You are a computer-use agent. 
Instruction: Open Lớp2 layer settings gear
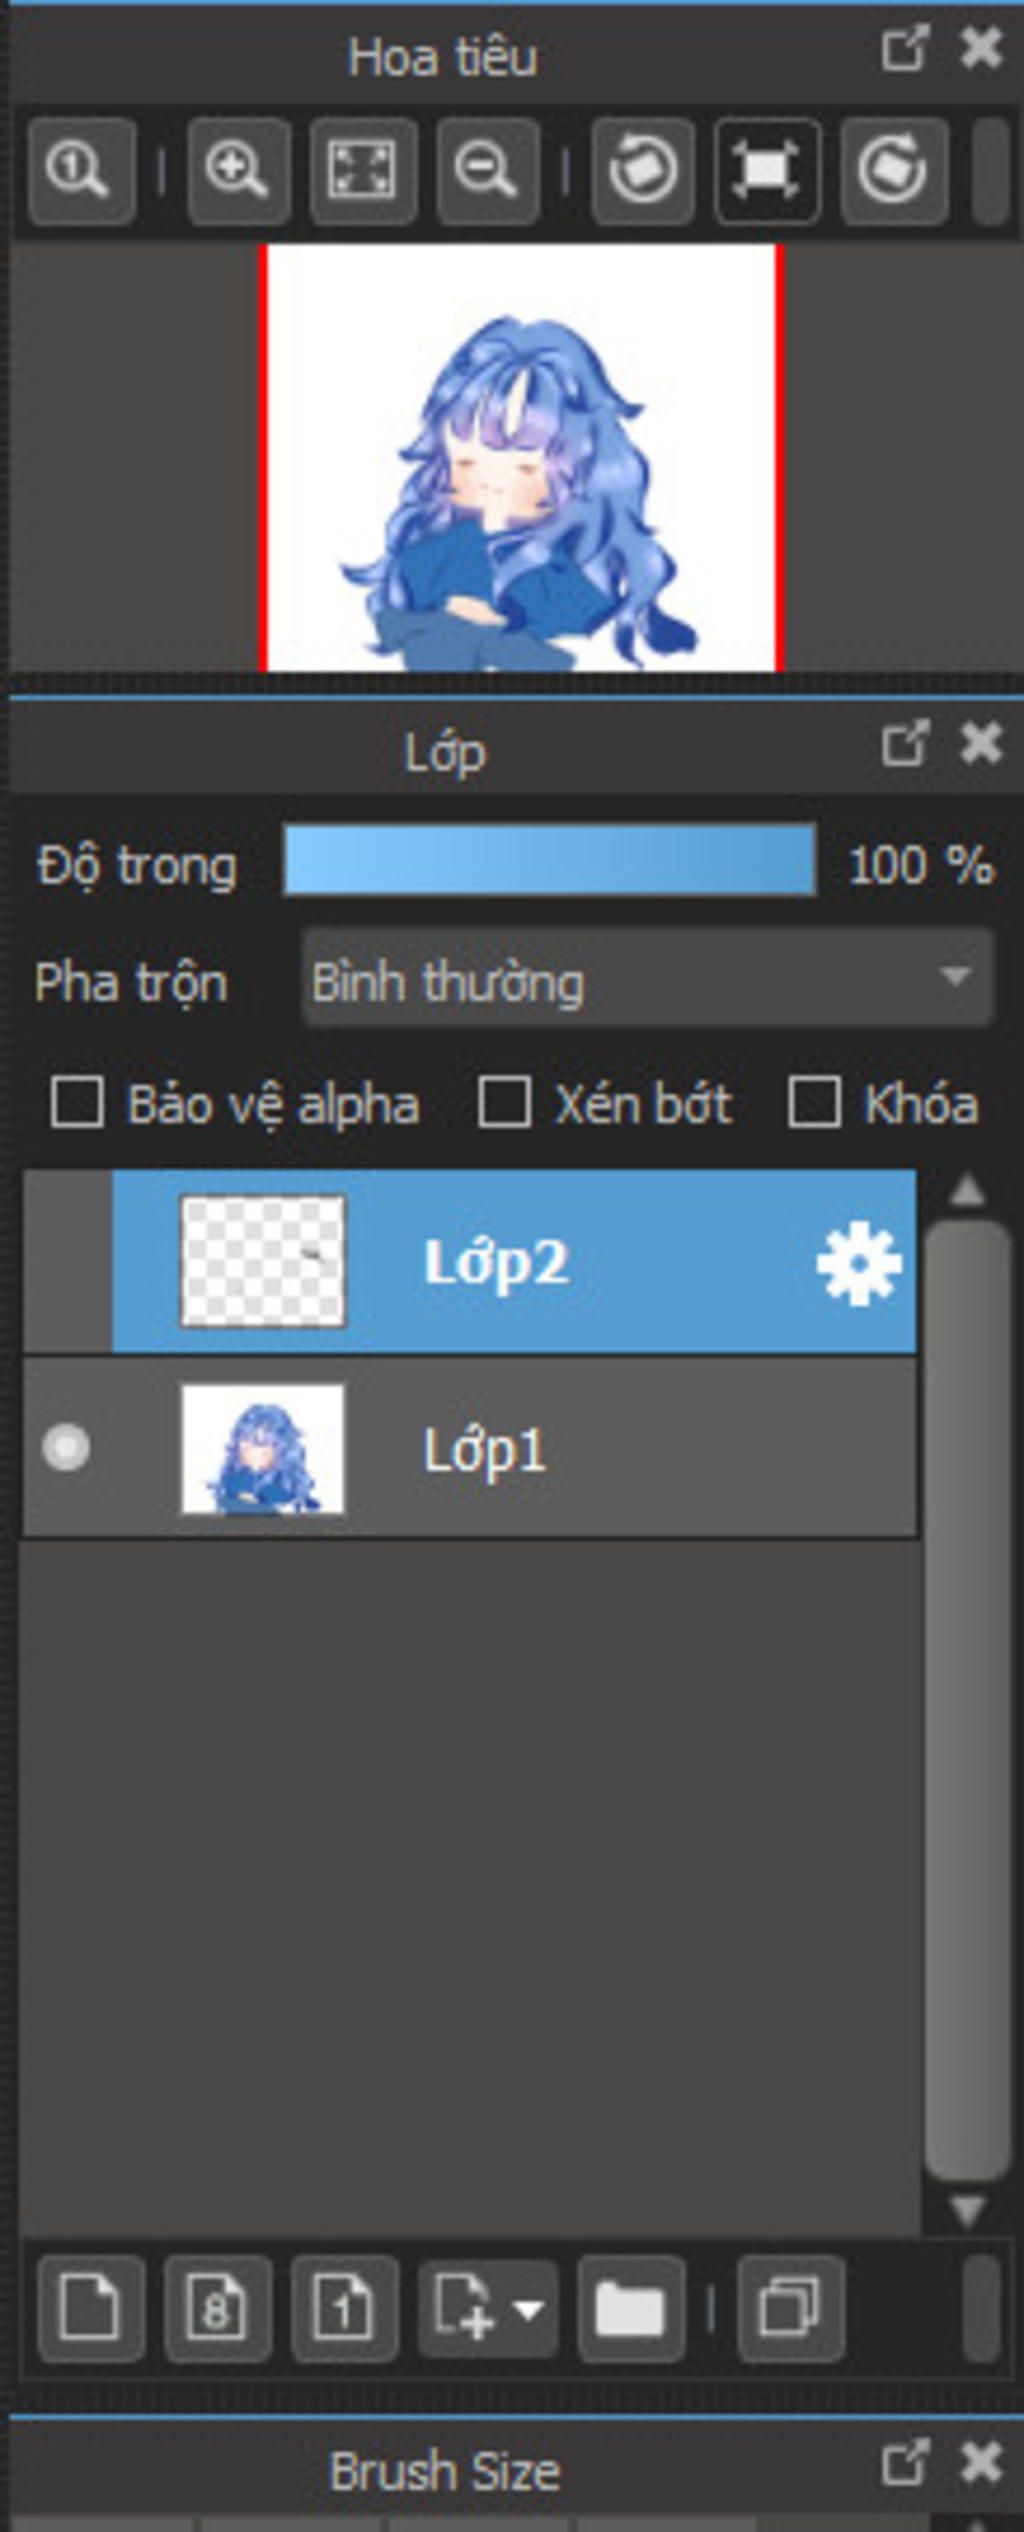[x=858, y=1264]
